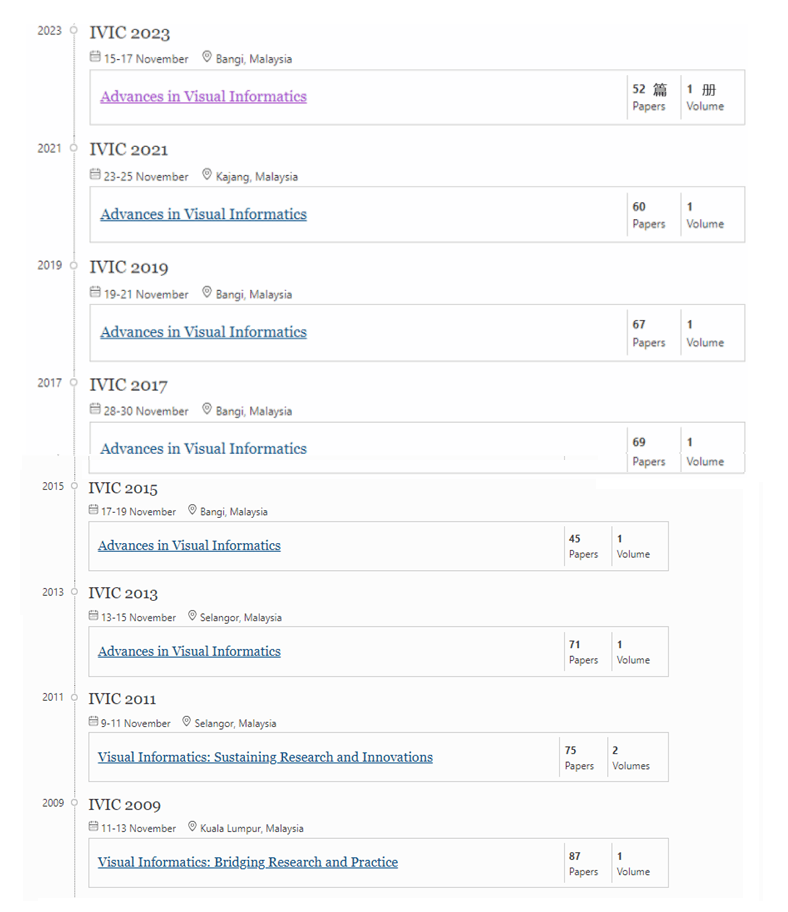The image size is (788, 912).
Task: Click the 87 Papers count for IVIC 2009
Action: [583, 864]
